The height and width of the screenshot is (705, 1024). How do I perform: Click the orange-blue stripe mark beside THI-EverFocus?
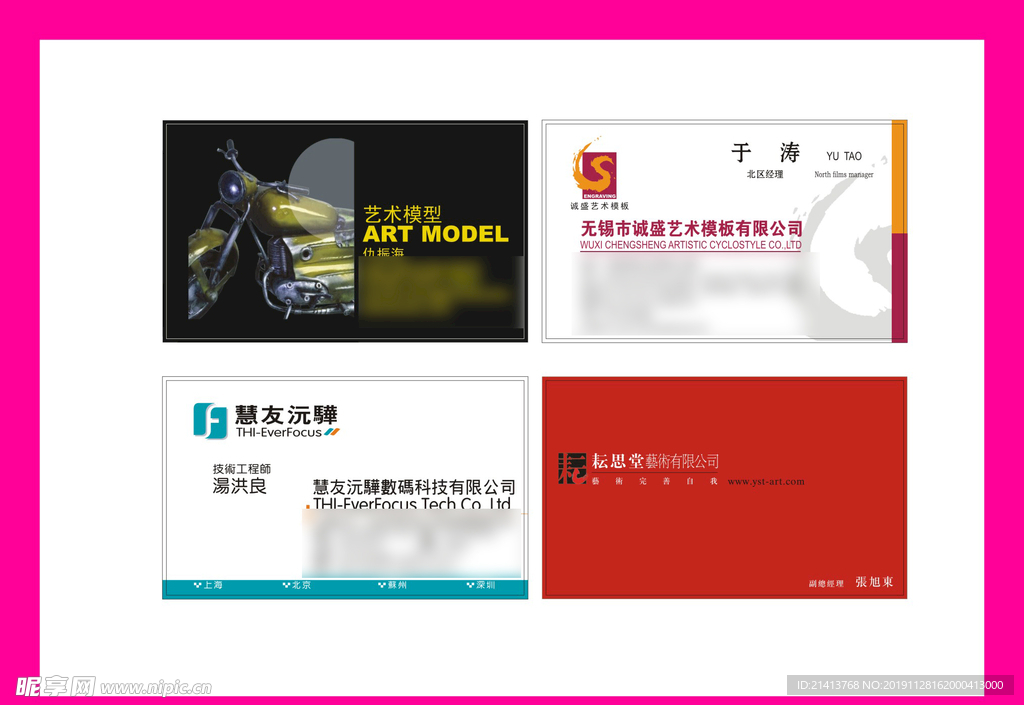point(333,432)
